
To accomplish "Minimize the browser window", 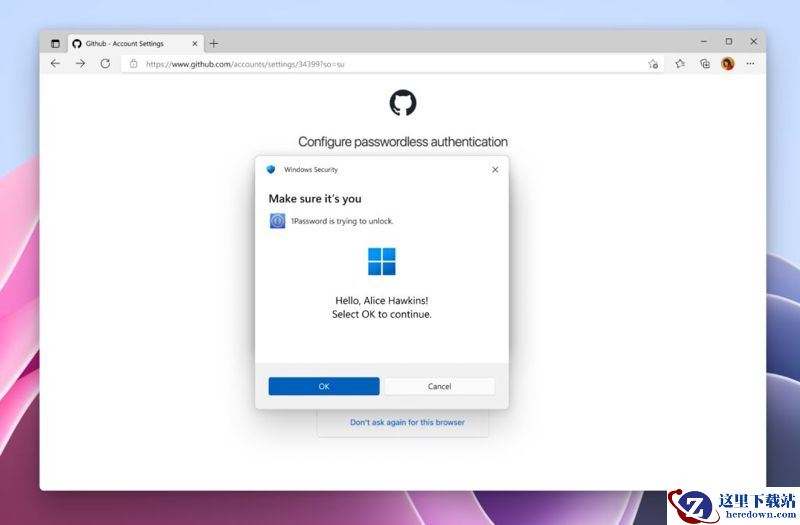I will point(704,41).
